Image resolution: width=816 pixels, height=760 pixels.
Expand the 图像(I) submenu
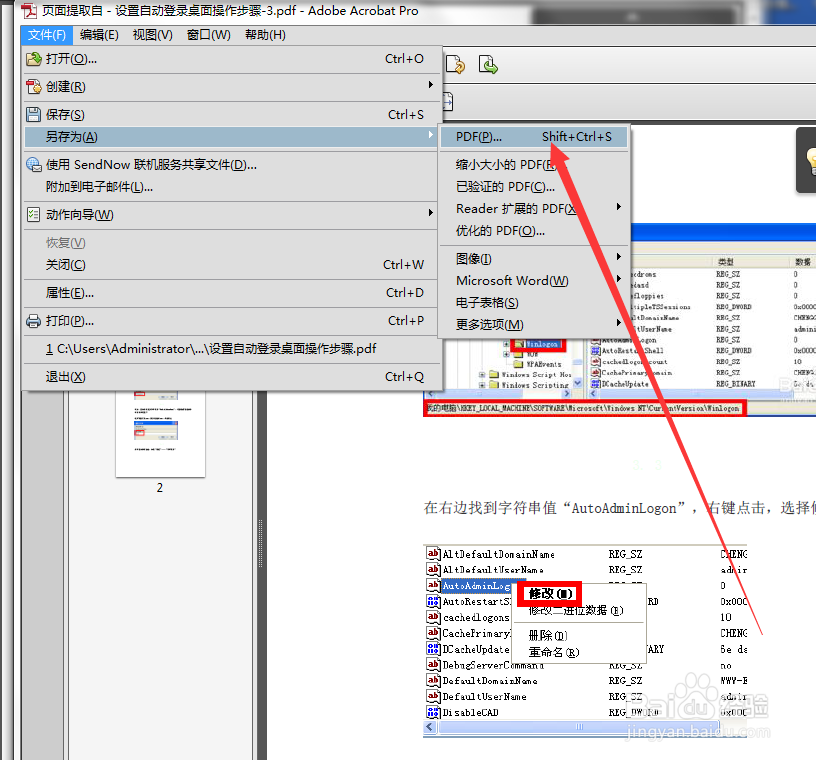(534, 259)
